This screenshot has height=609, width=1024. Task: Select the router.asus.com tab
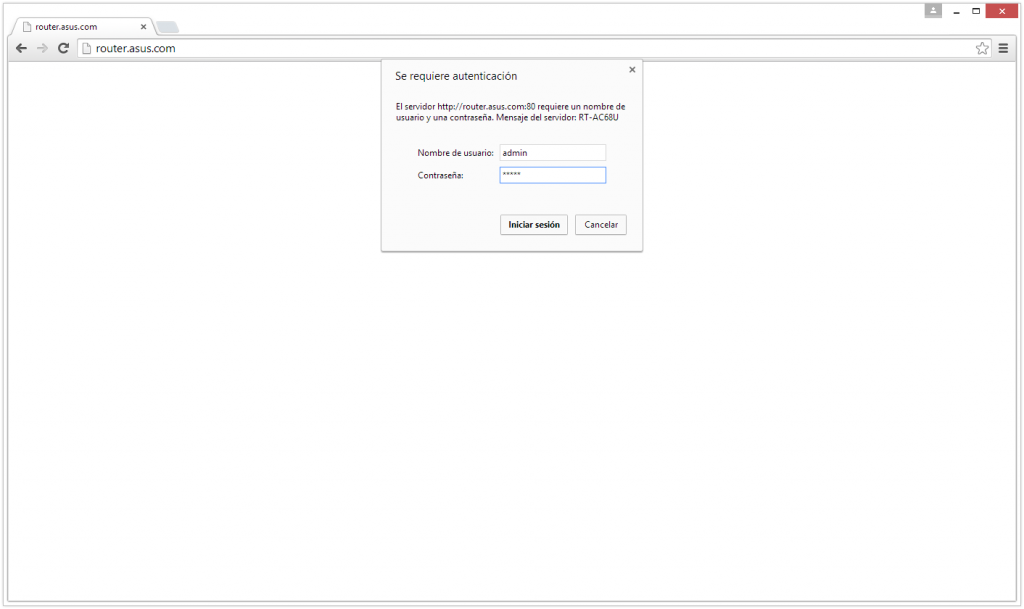tap(82, 27)
